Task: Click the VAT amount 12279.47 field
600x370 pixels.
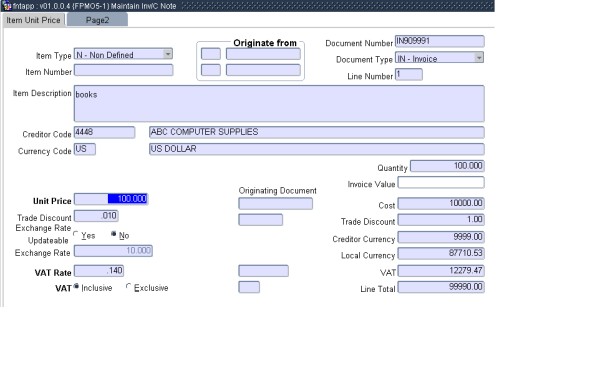Action: (441, 271)
